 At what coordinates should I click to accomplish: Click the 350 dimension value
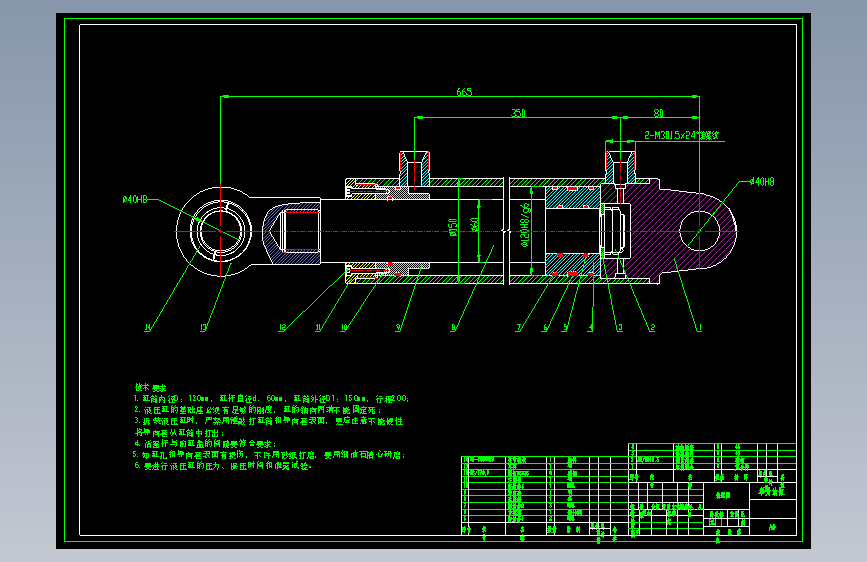[518, 113]
